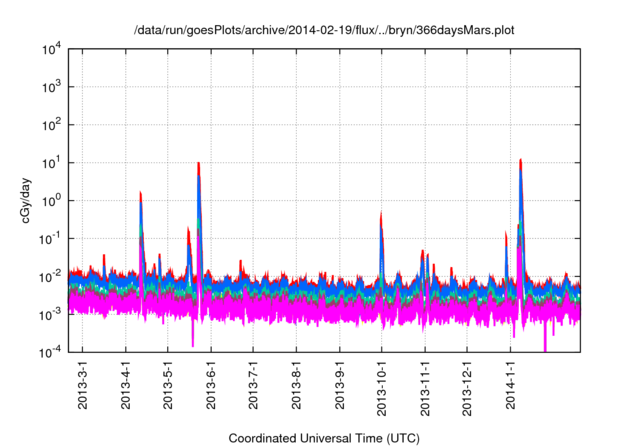640x448 pixels.
Task: Click the Coordinated Universal Time x-axis label
Action: point(324,438)
